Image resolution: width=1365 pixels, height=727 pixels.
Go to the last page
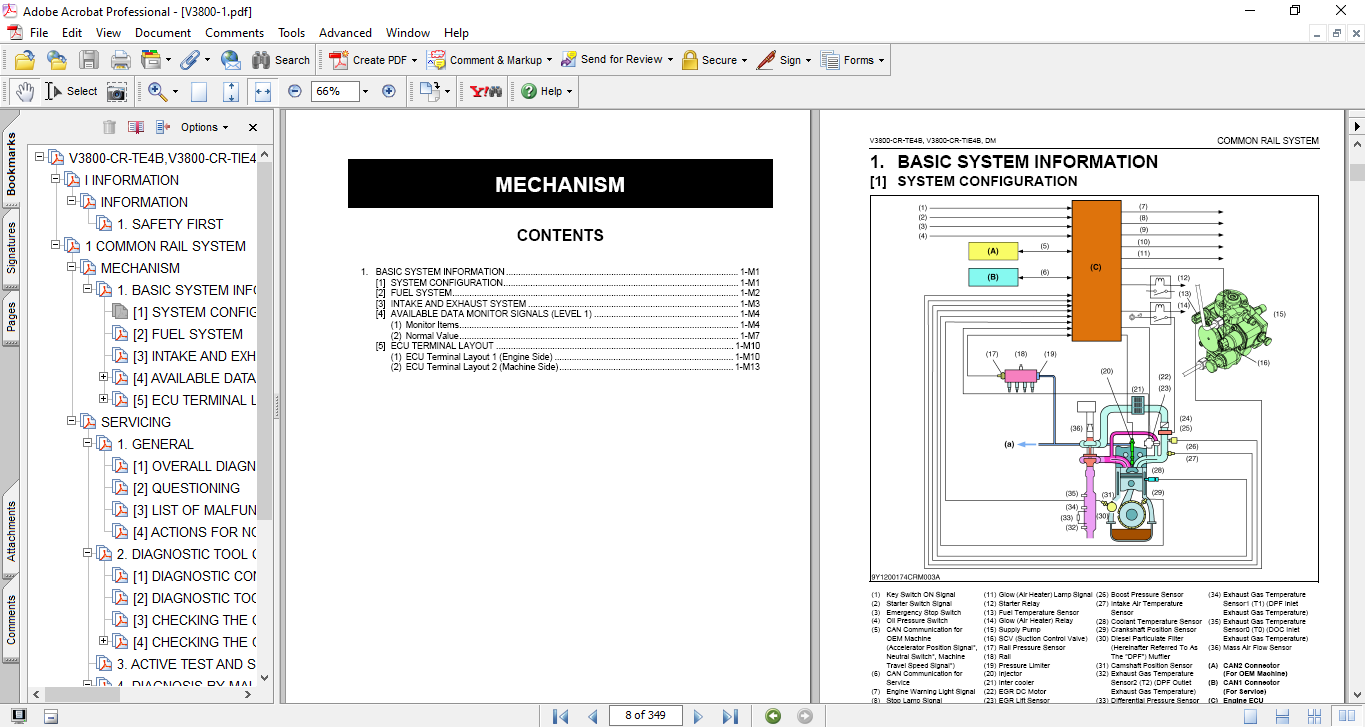coord(730,716)
